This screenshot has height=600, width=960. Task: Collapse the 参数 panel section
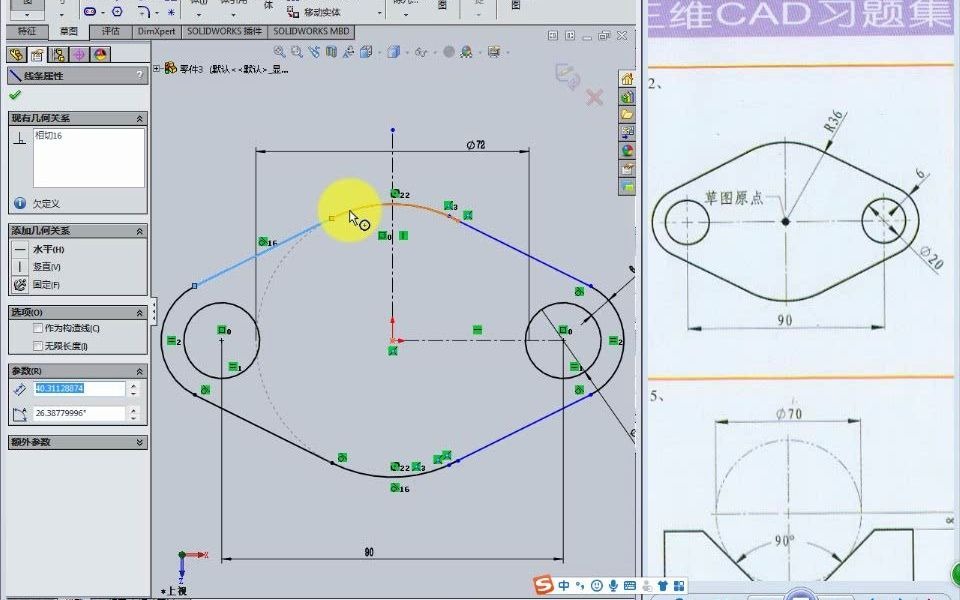point(137,371)
